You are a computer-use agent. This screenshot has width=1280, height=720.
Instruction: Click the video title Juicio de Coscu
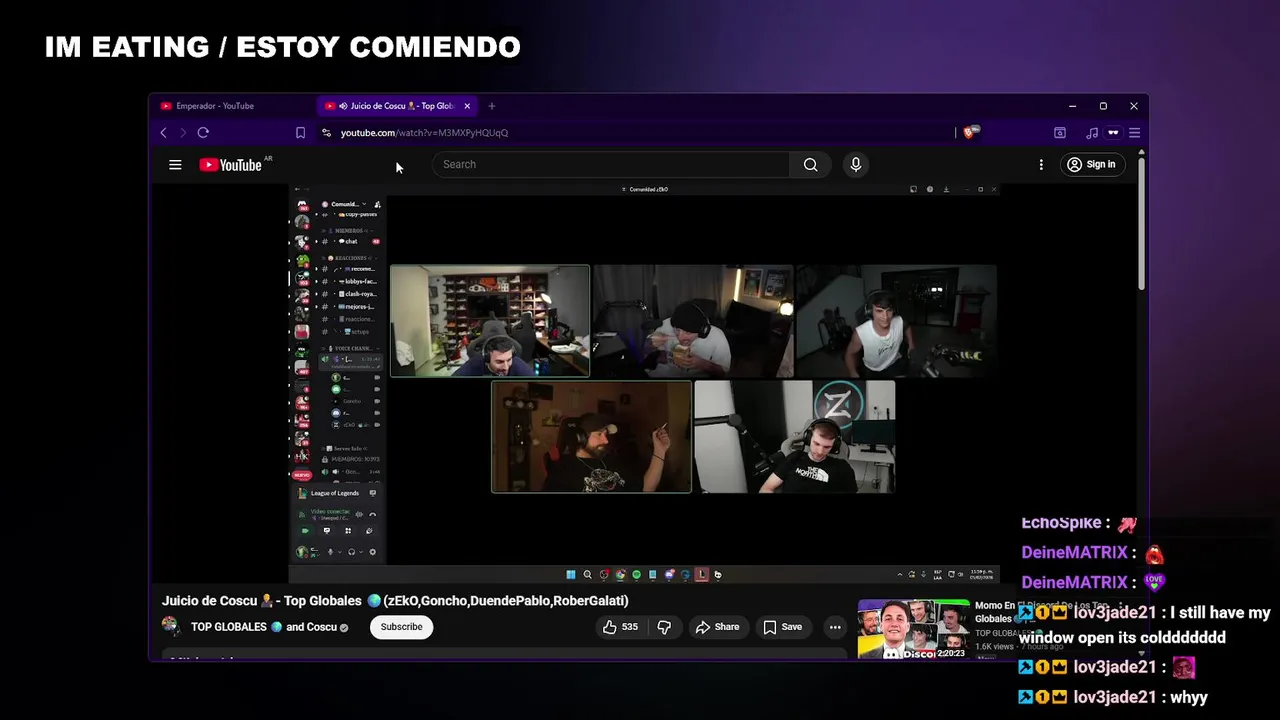point(395,601)
